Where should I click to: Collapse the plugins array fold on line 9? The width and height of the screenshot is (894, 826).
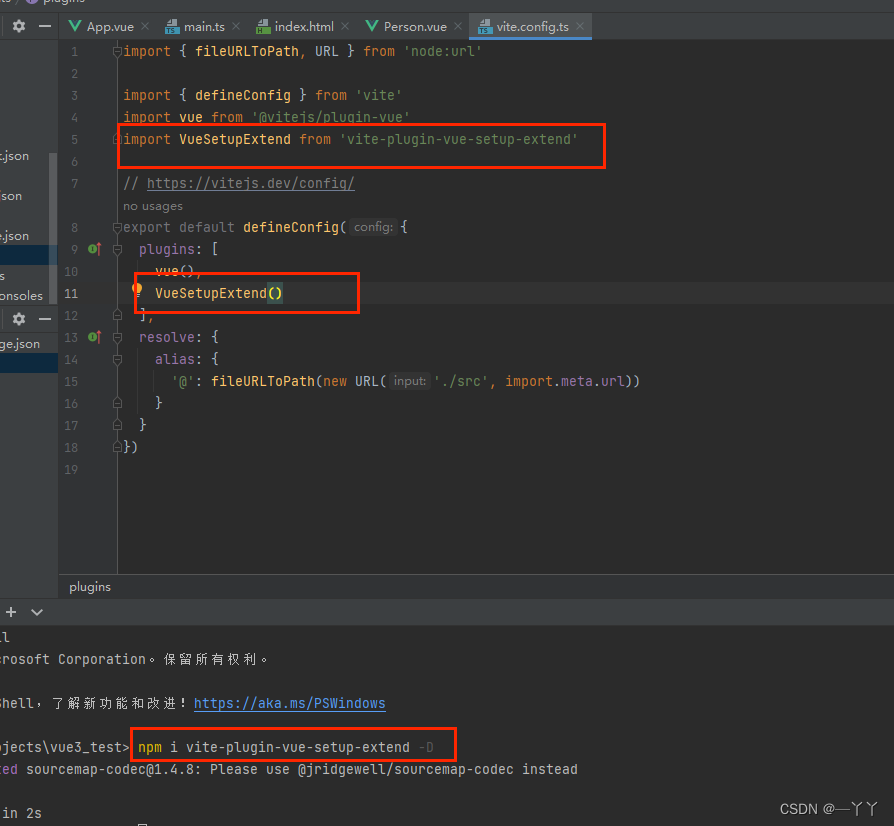tap(117, 249)
